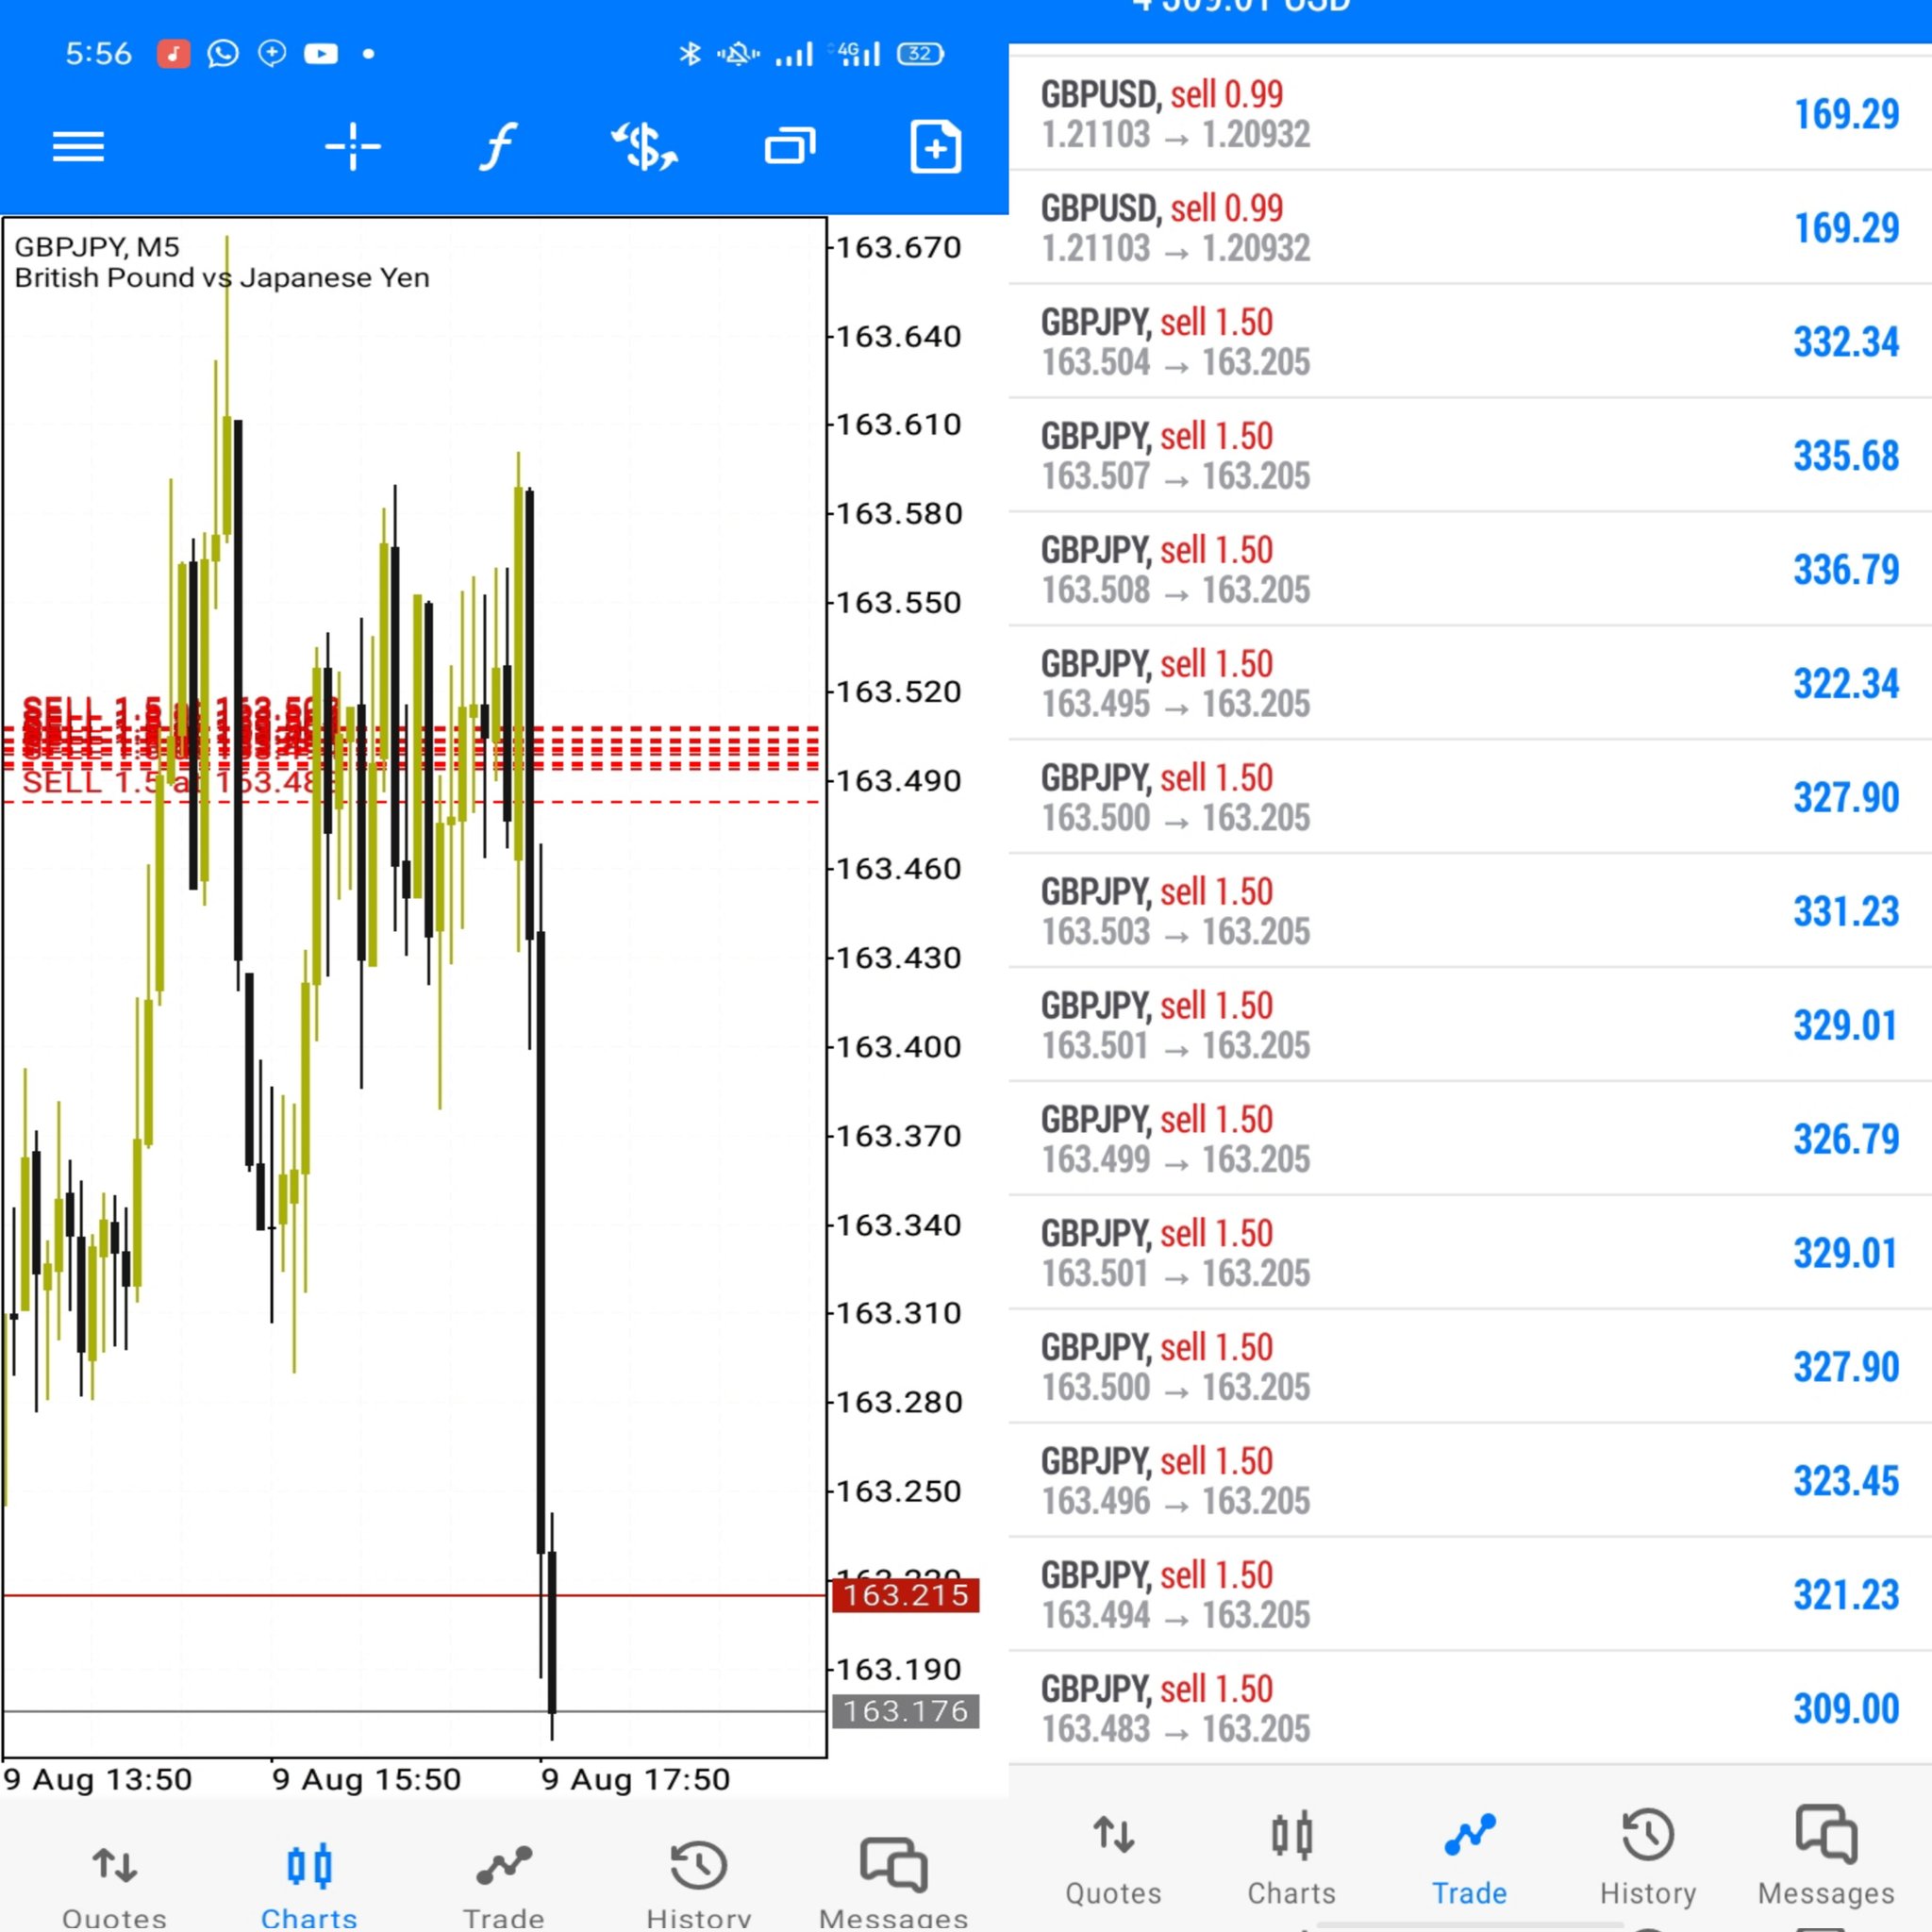
Task: Tap GBPJPY position with profit 336.79
Action: point(1468,570)
